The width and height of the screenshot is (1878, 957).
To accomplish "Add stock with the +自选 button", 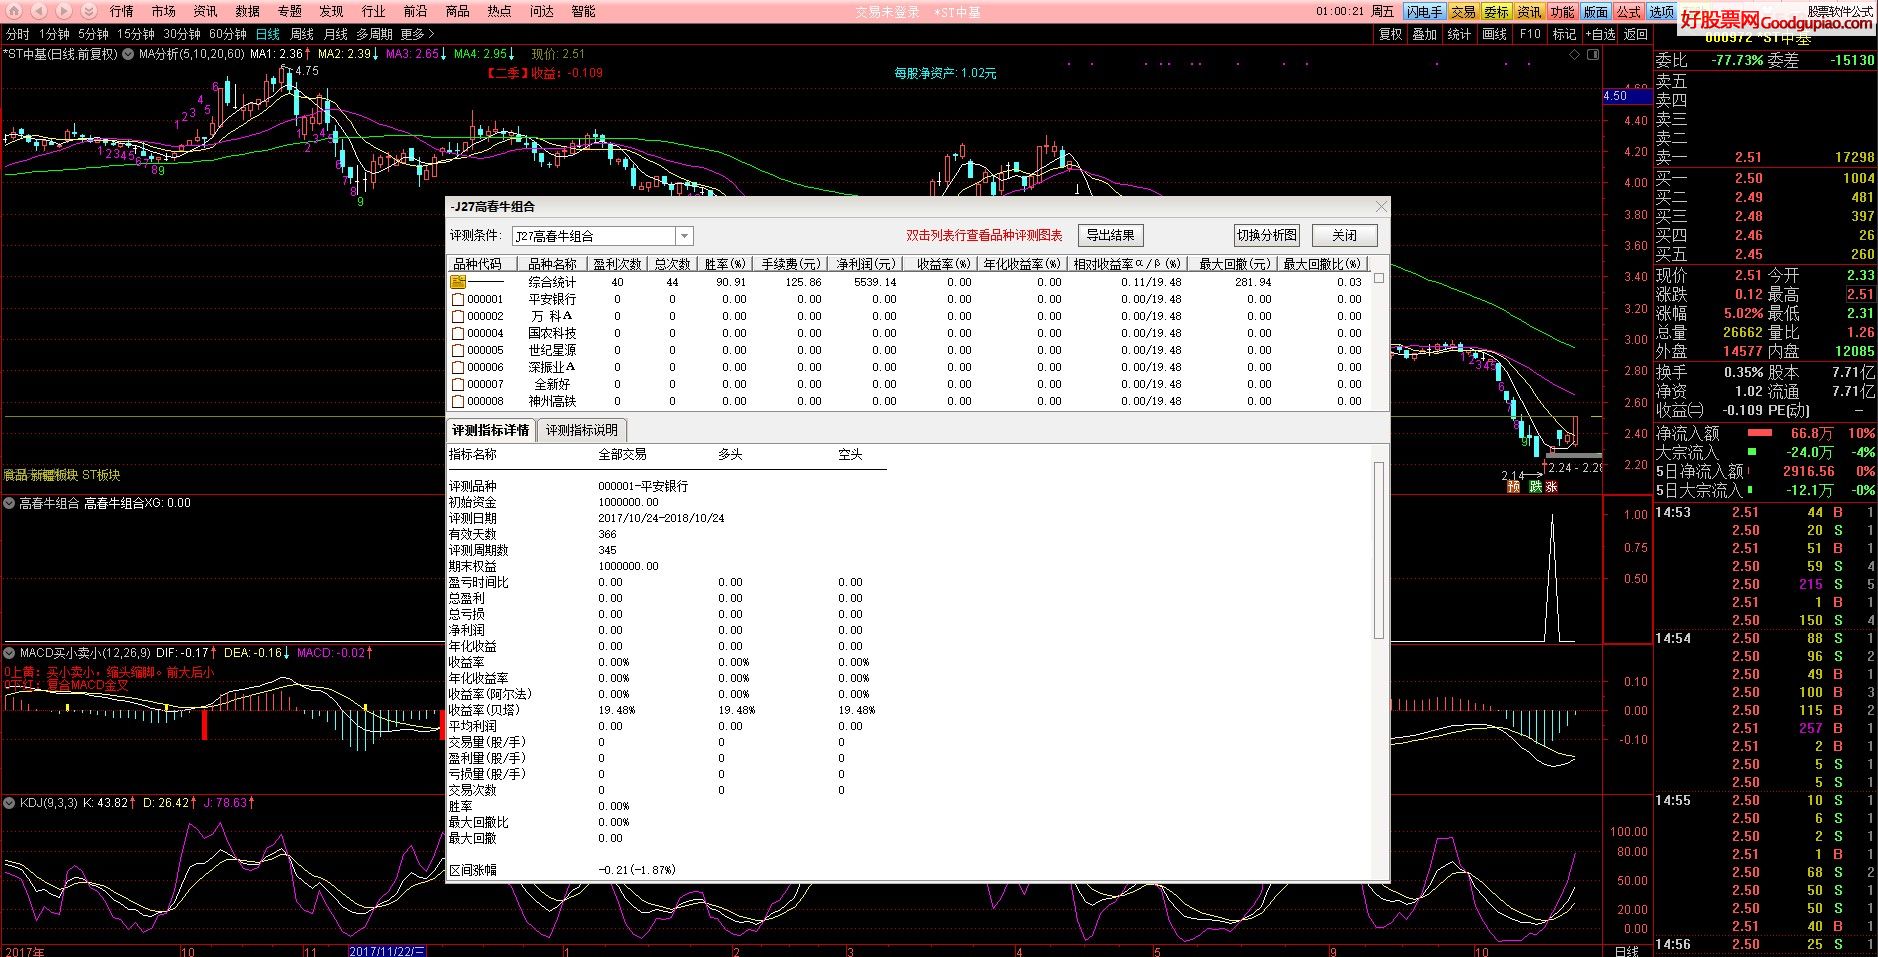I will [x=1600, y=34].
